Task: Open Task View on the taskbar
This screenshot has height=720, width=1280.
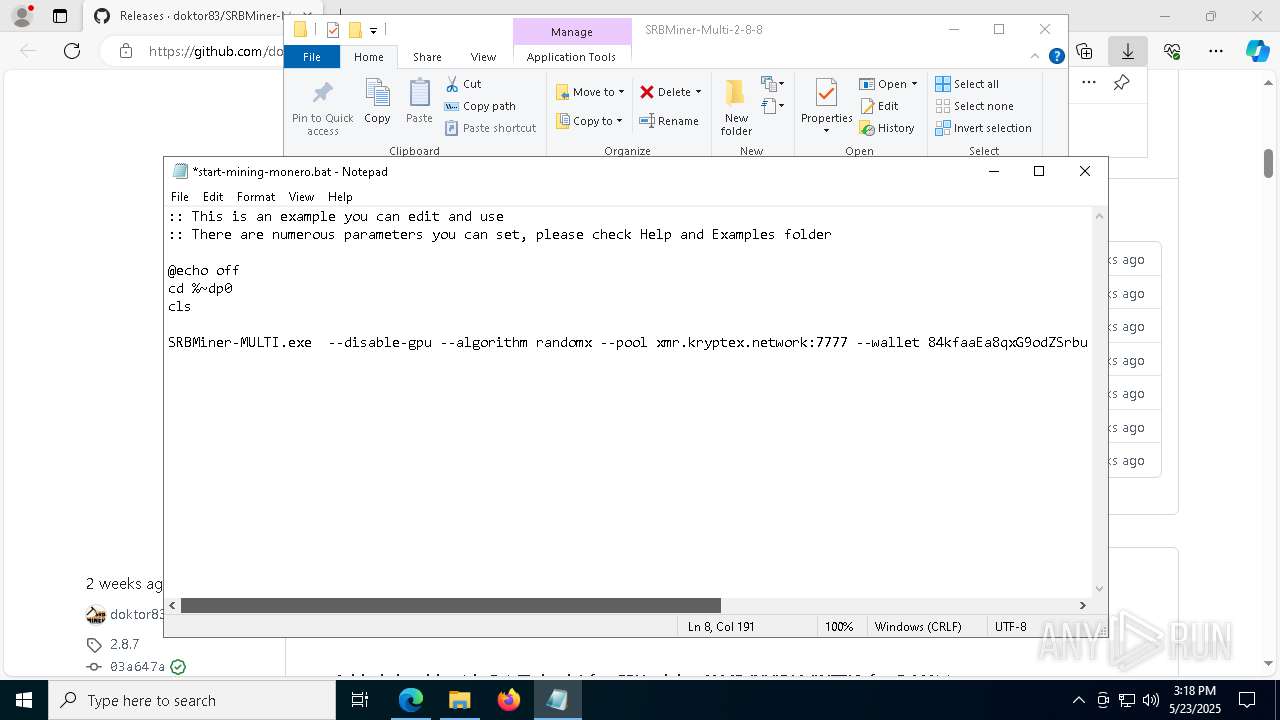Action: click(x=361, y=700)
